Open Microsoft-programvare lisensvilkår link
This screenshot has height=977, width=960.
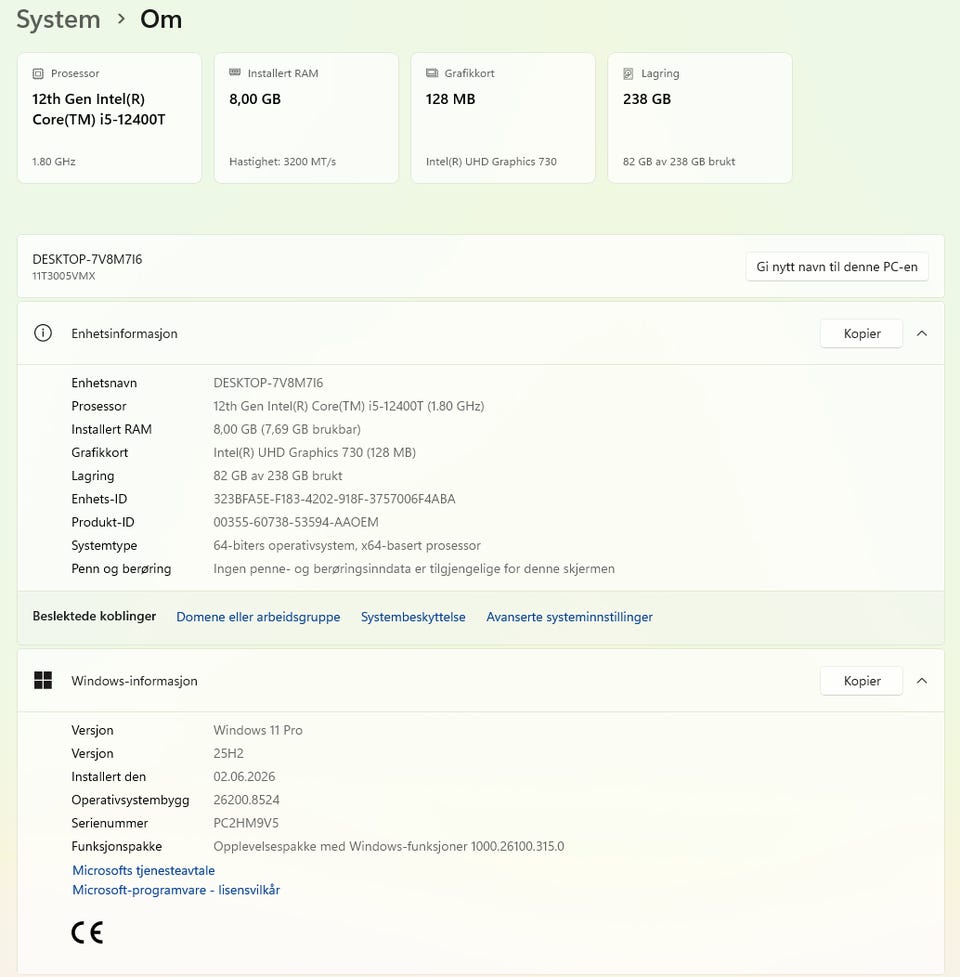pyautogui.click(x=176, y=890)
